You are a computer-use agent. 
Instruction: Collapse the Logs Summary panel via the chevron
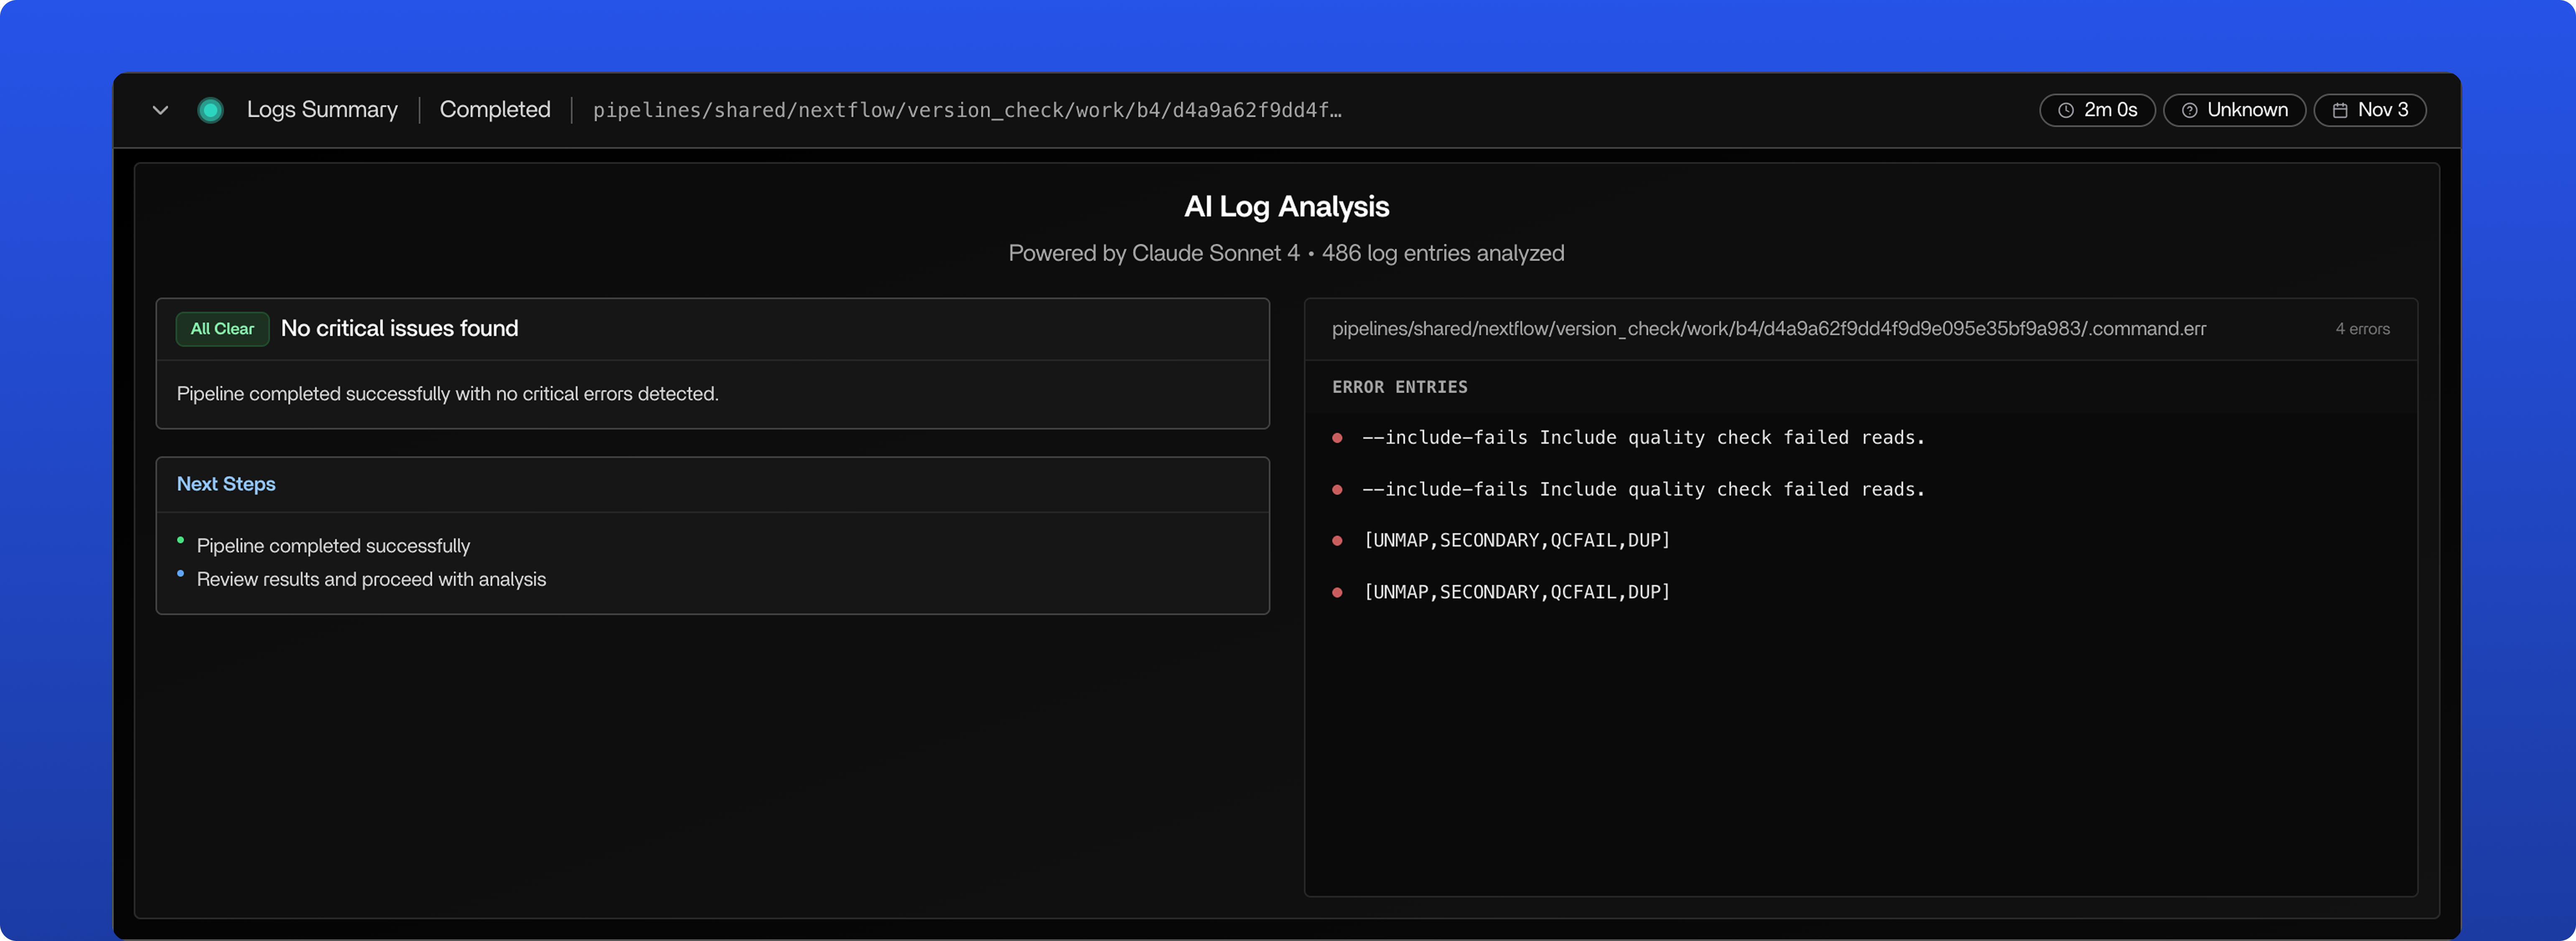(160, 110)
